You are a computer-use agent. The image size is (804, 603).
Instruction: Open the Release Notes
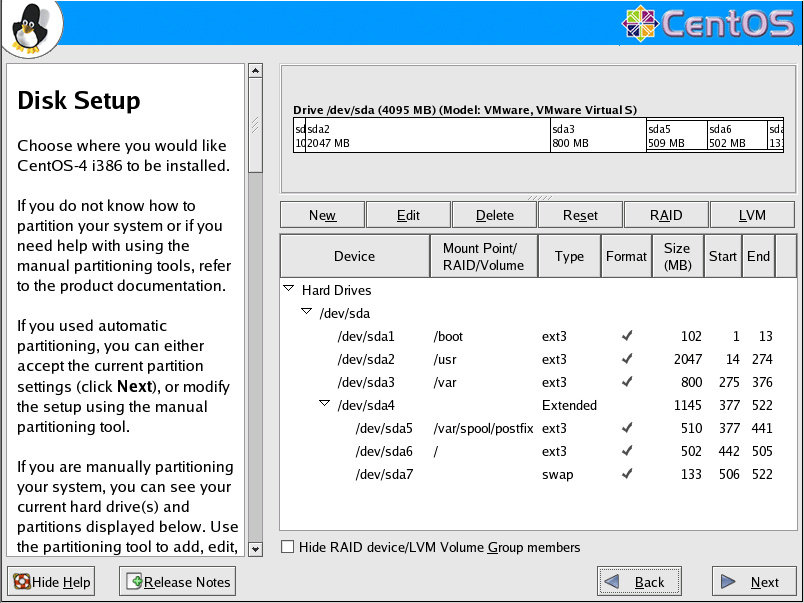pyautogui.click(x=177, y=582)
